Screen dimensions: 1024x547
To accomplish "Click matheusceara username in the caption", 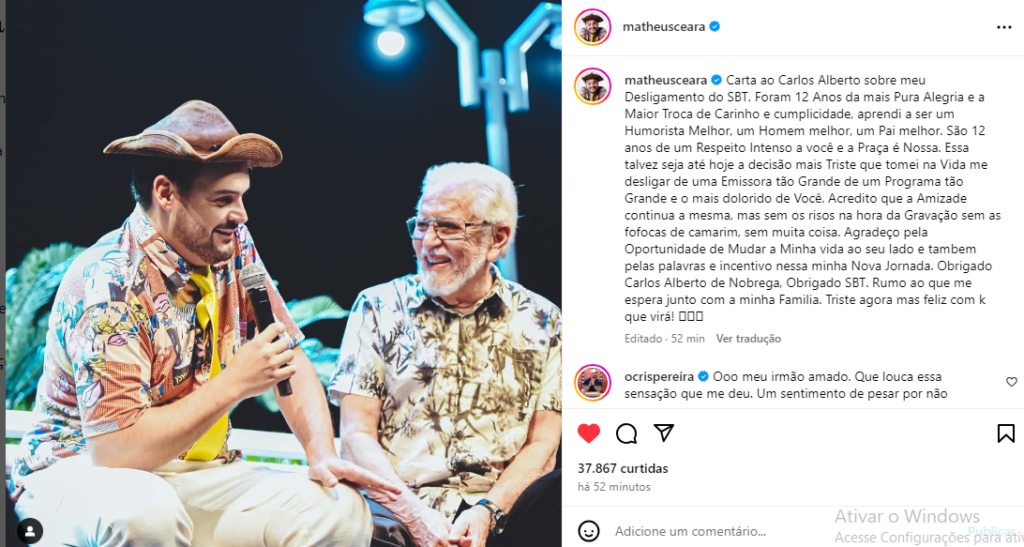I will click(665, 80).
